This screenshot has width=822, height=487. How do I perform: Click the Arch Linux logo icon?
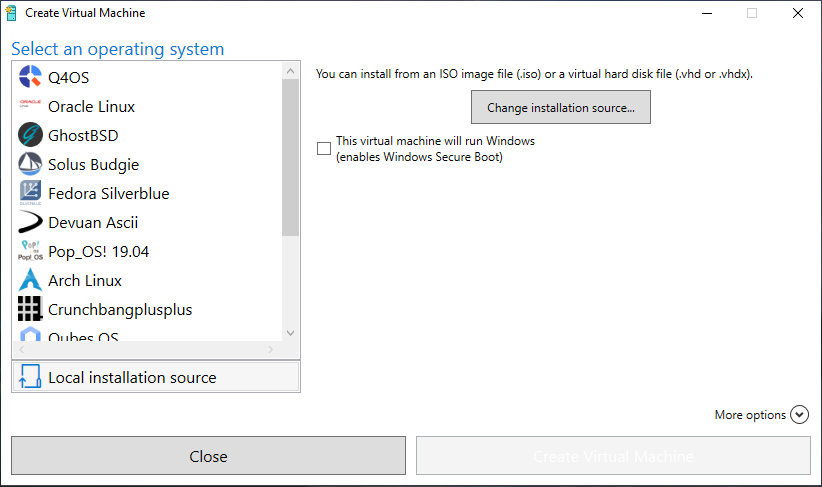30,280
